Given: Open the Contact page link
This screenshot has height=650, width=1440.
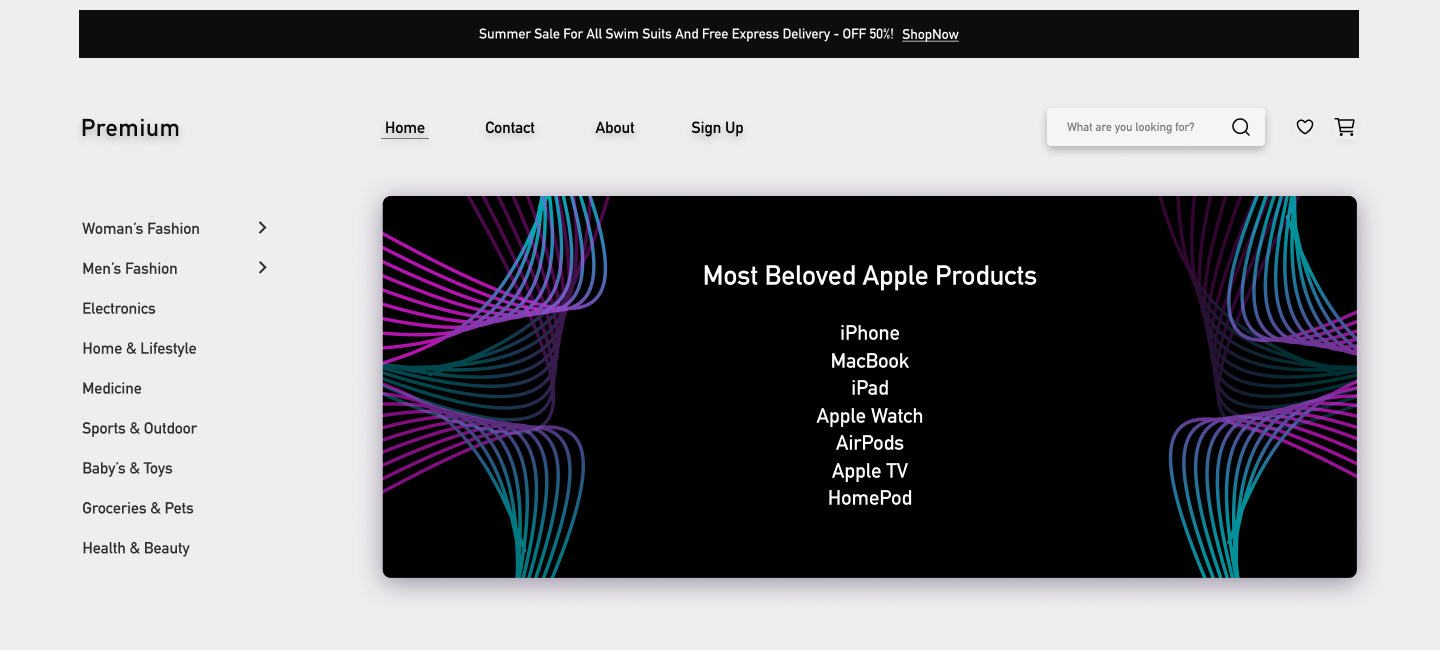Looking at the screenshot, I should tap(510, 128).
